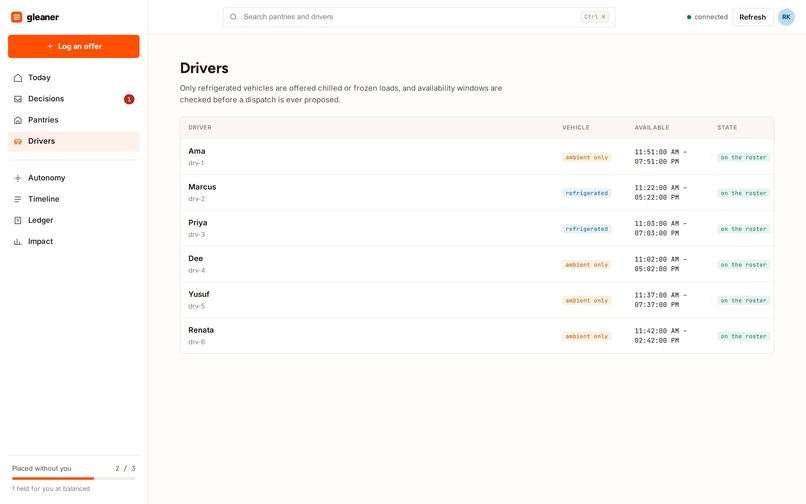Click Renata's on the roster state
806x504 pixels.
click(743, 336)
